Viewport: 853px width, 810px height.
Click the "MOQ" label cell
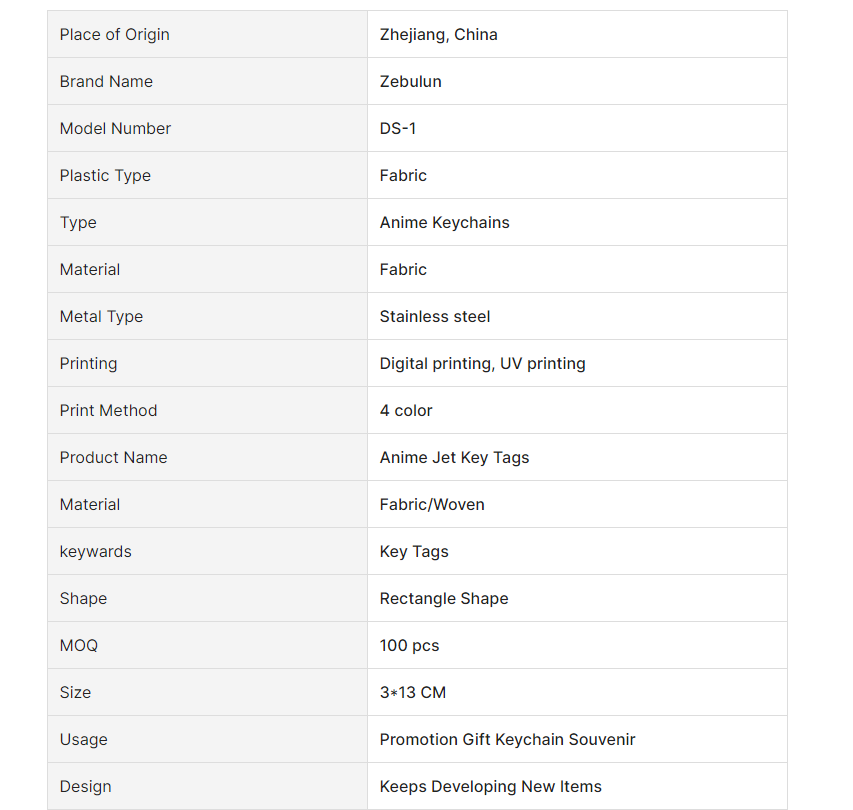[79, 646]
